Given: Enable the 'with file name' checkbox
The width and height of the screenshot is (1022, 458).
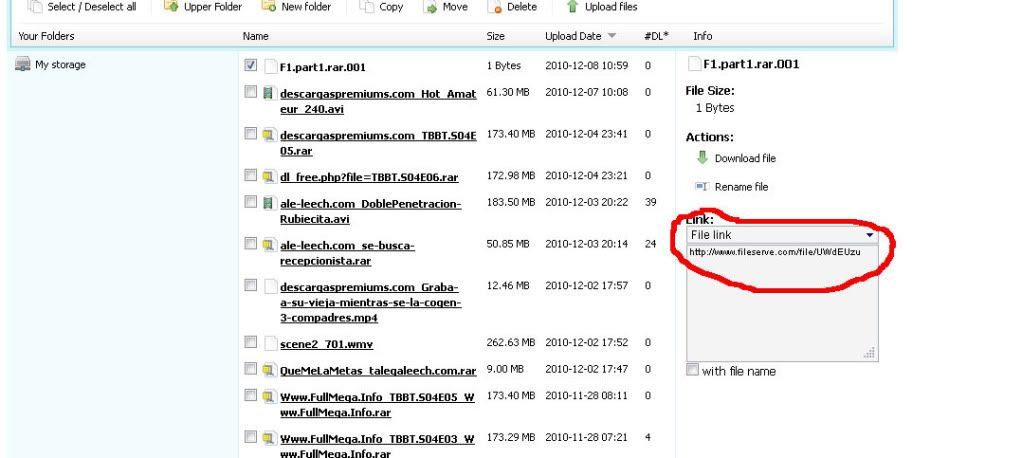Looking at the screenshot, I should (694, 372).
